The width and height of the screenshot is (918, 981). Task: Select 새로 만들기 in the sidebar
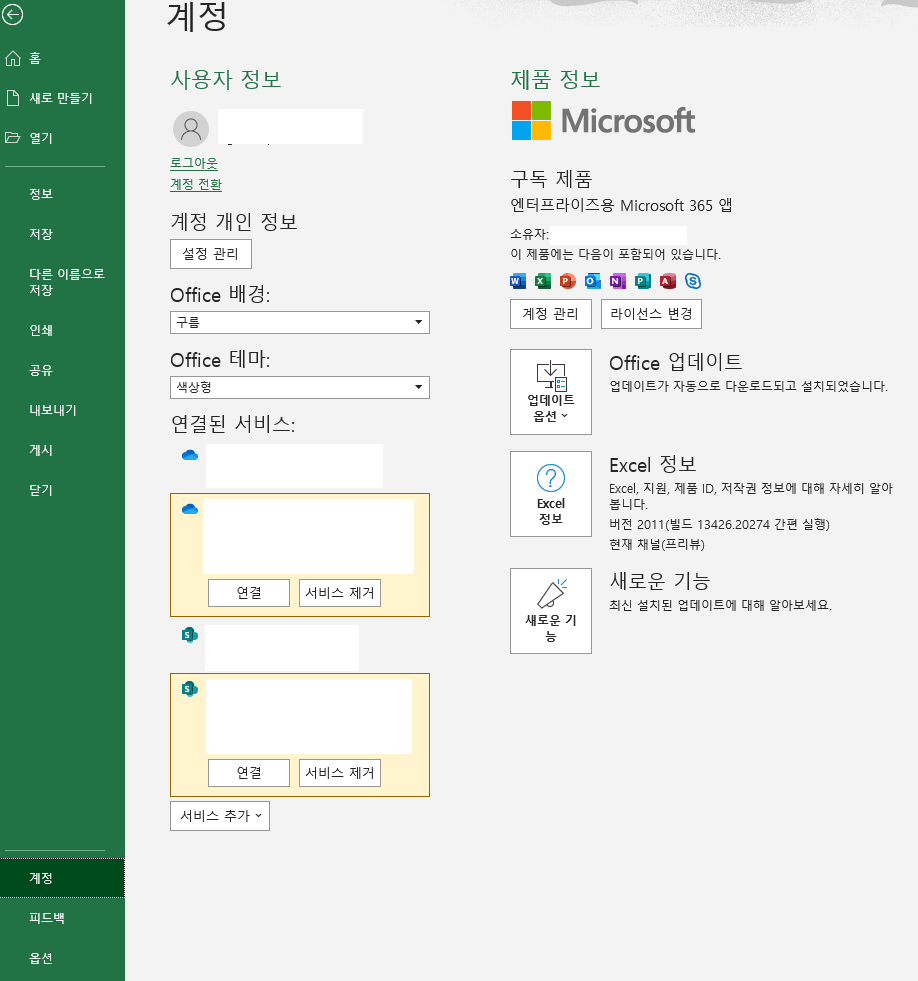pos(63,98)
